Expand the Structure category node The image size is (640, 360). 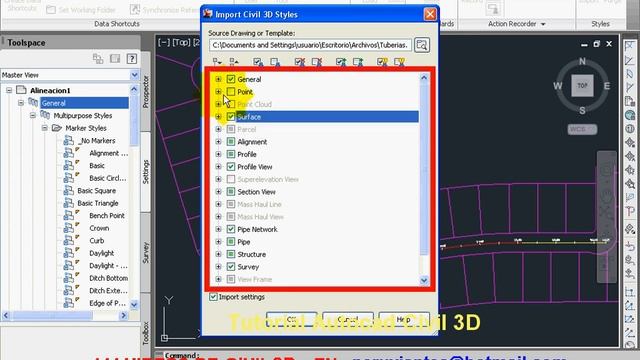(x=218, y=254)
